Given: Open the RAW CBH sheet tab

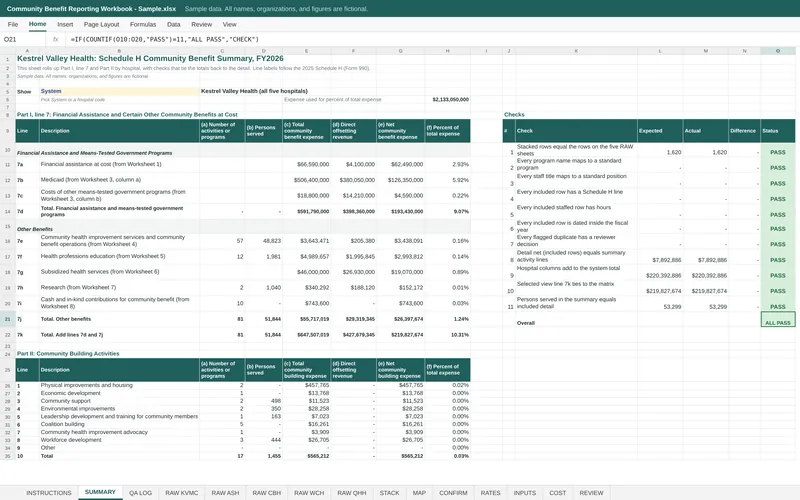Looking at the screenshot, I should click(x=267, y=493).
